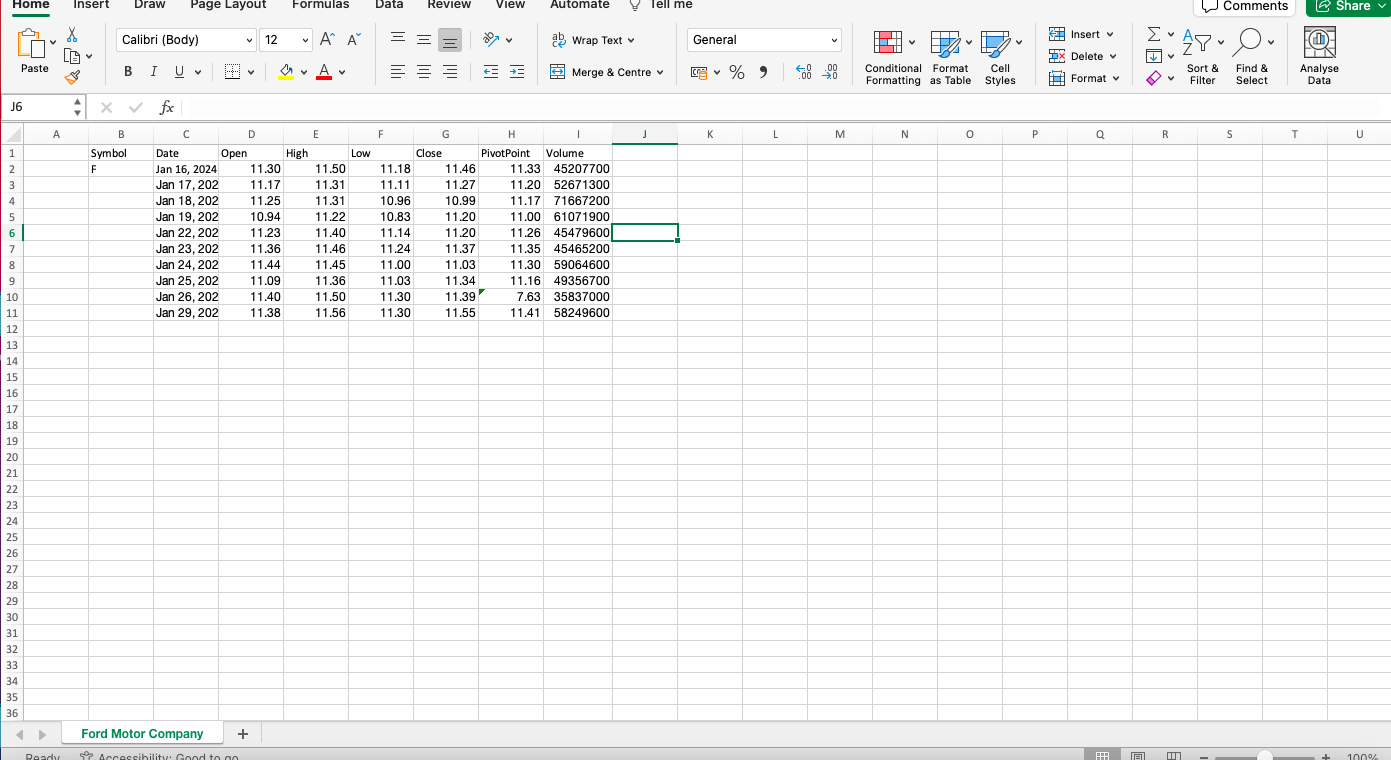Align cell text to the right

click(449, 72)
